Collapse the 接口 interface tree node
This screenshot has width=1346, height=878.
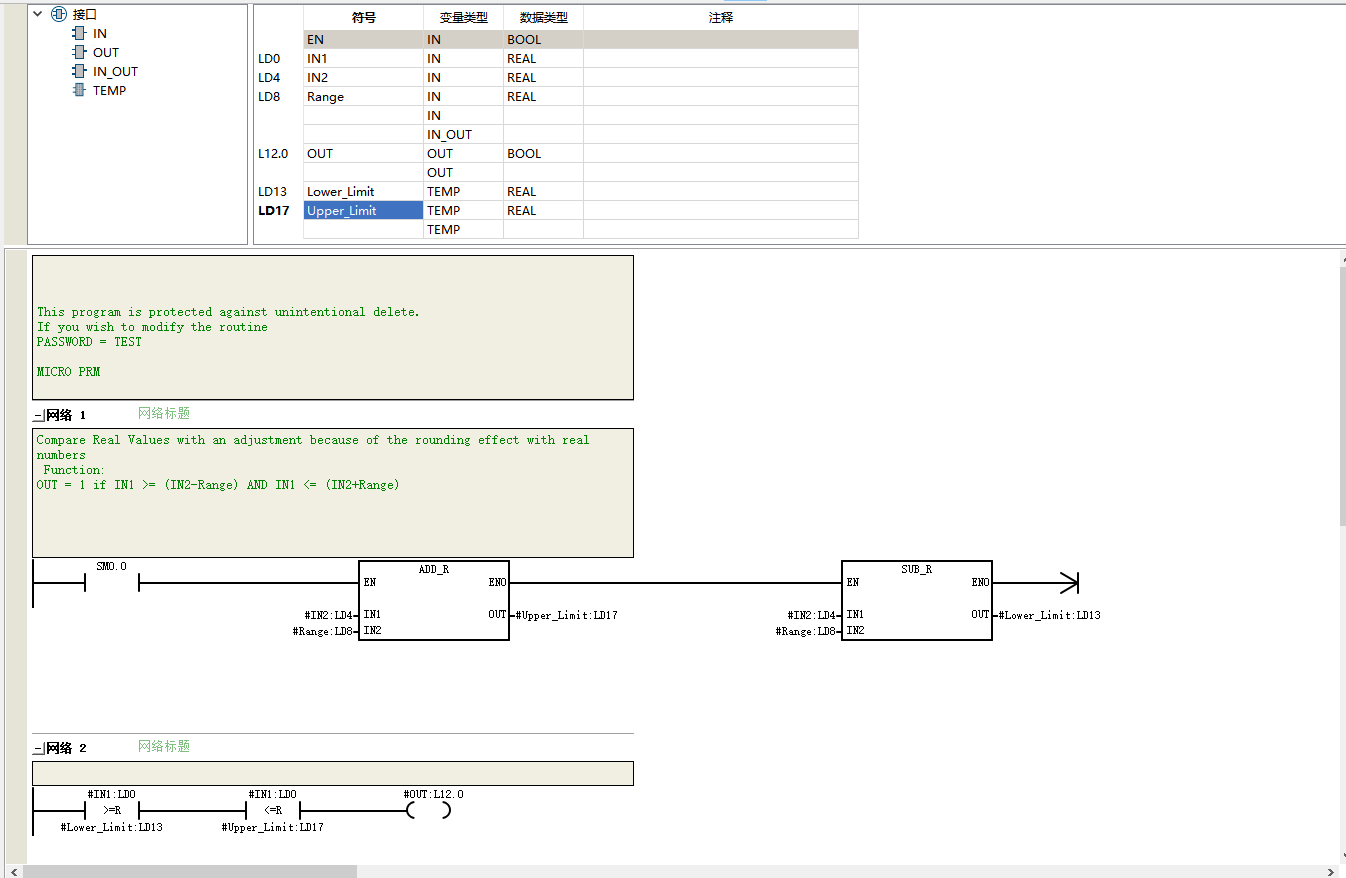click(38, 14)
